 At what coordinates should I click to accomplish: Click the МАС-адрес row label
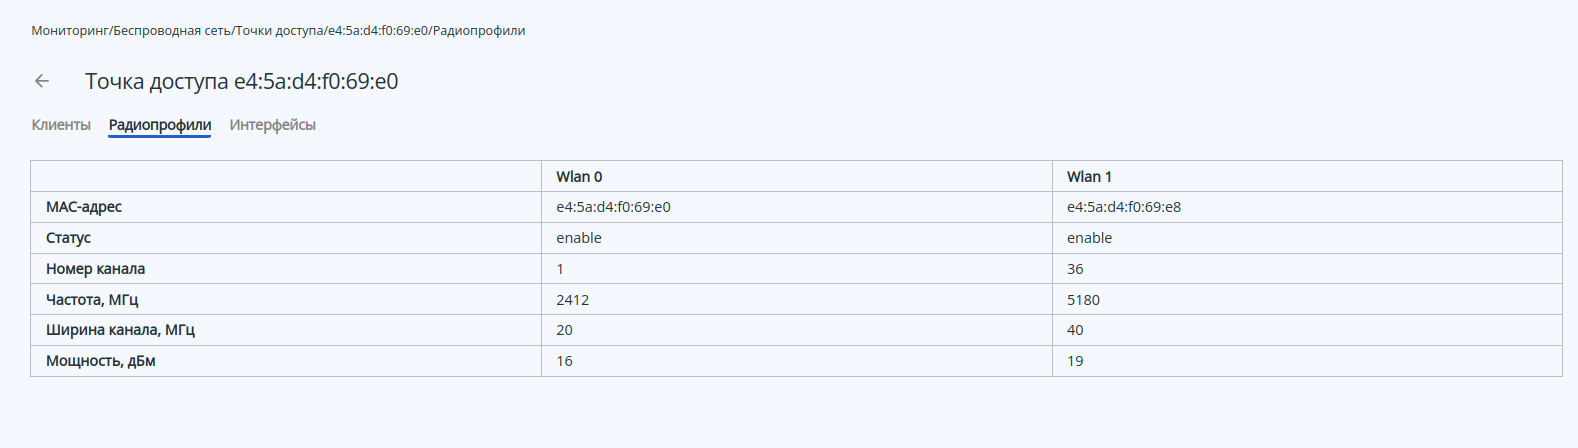(84, 207)
